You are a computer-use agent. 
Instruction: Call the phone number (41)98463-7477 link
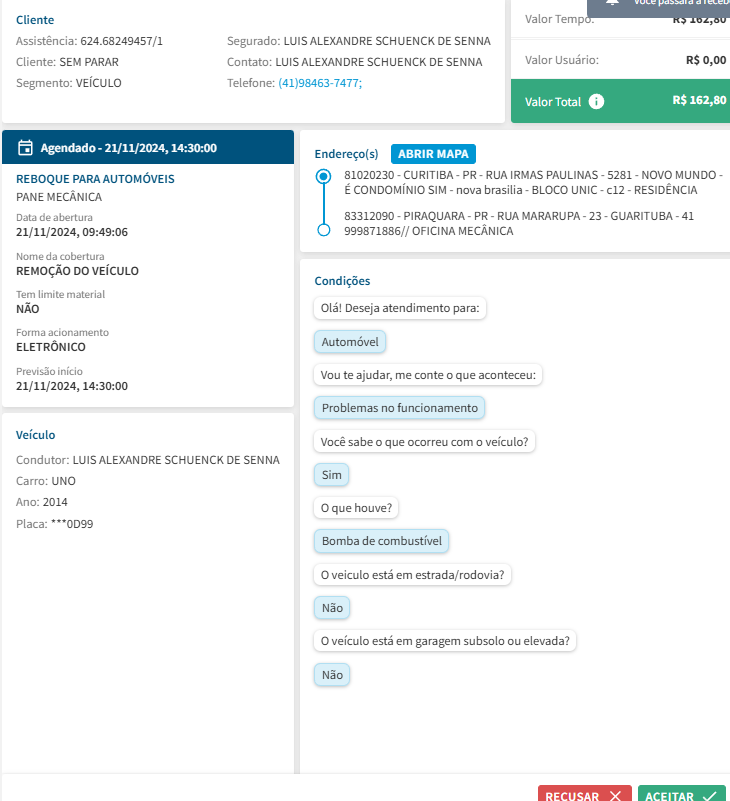pos(320,83)
